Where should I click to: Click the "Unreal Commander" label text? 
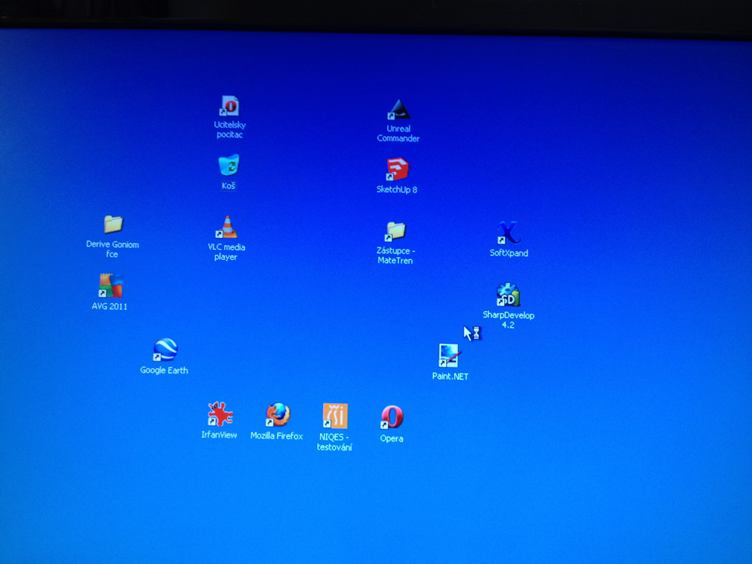coord(398,134)
